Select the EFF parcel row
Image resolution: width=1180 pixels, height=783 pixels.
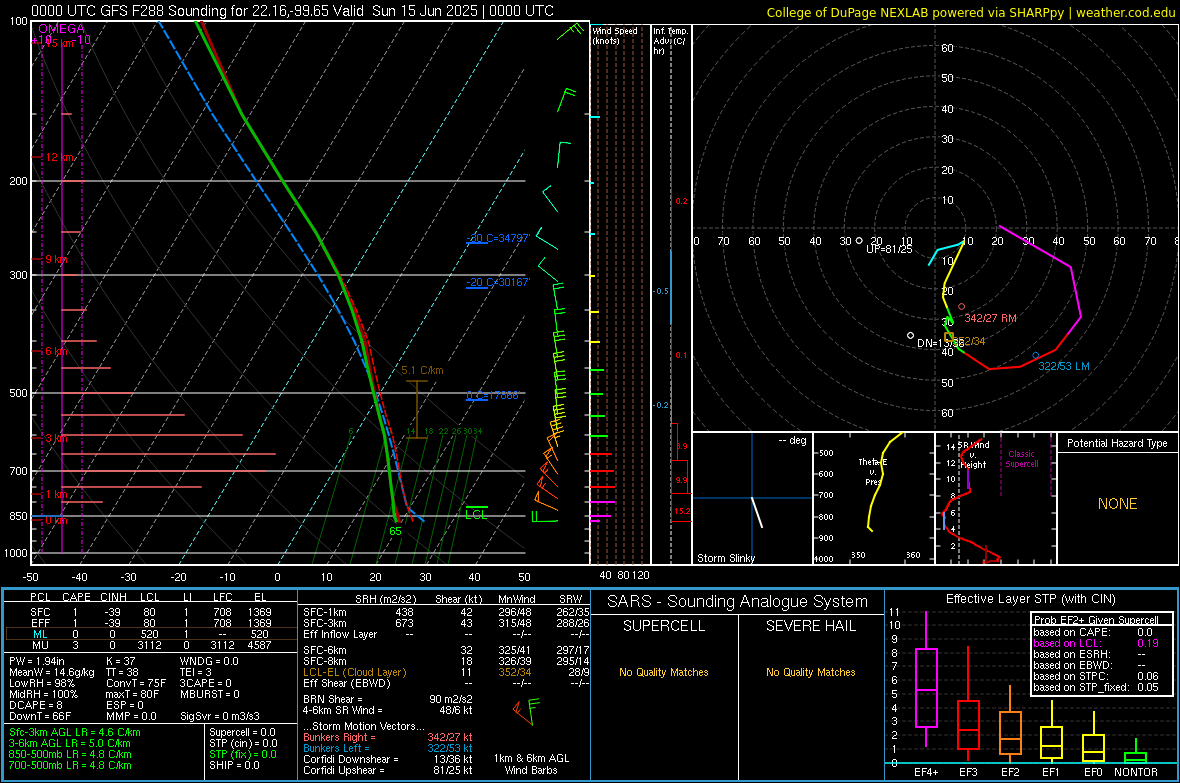pyautogui.click(x=149, y=623)
